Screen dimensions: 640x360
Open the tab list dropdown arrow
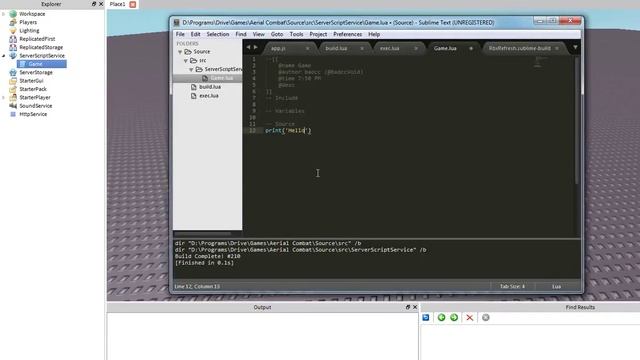575,47
